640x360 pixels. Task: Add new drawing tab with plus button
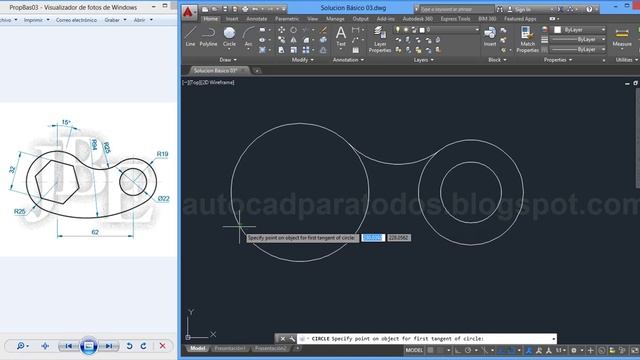pyautogui.click(x=257, y=71)
